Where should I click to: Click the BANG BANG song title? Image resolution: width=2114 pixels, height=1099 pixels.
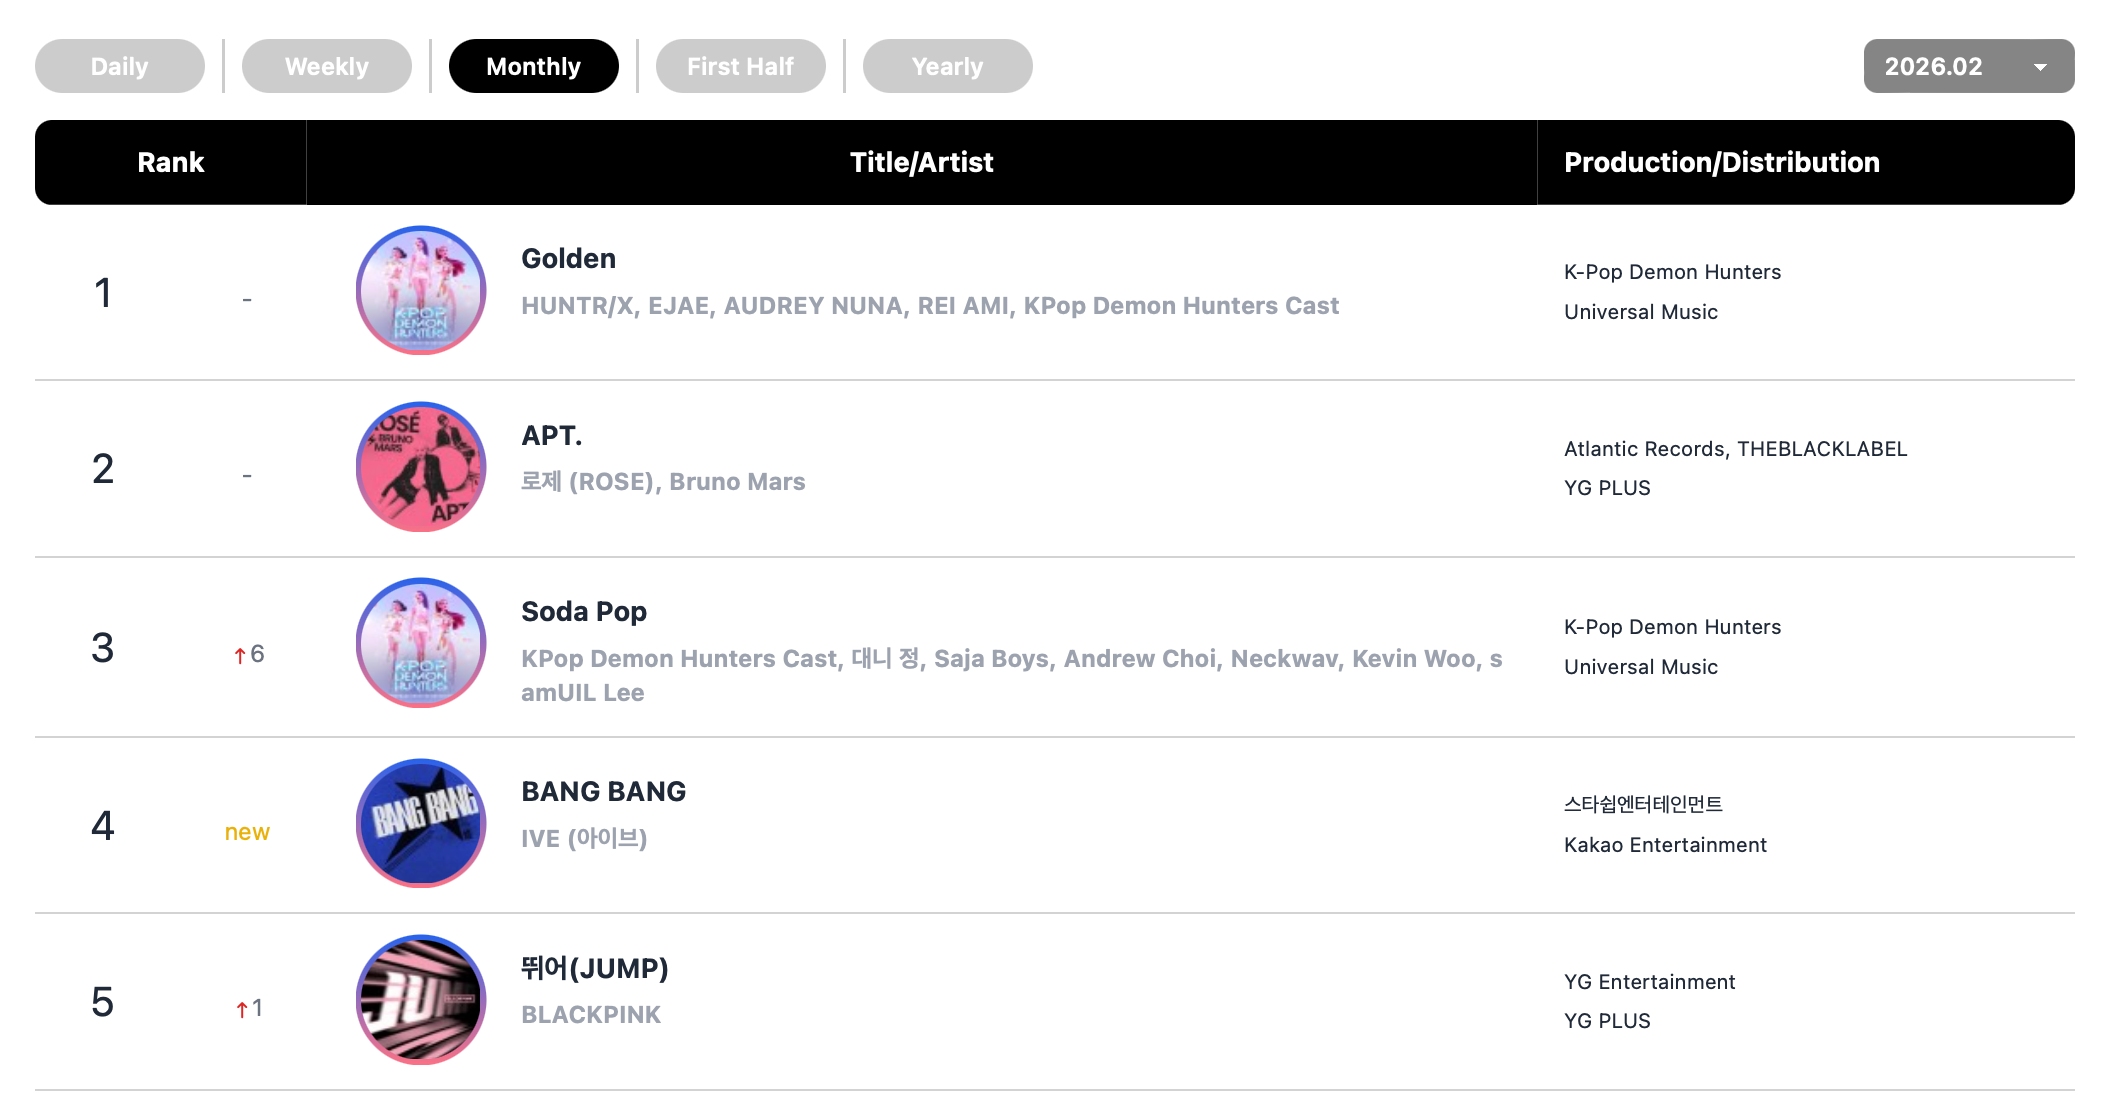603,792
